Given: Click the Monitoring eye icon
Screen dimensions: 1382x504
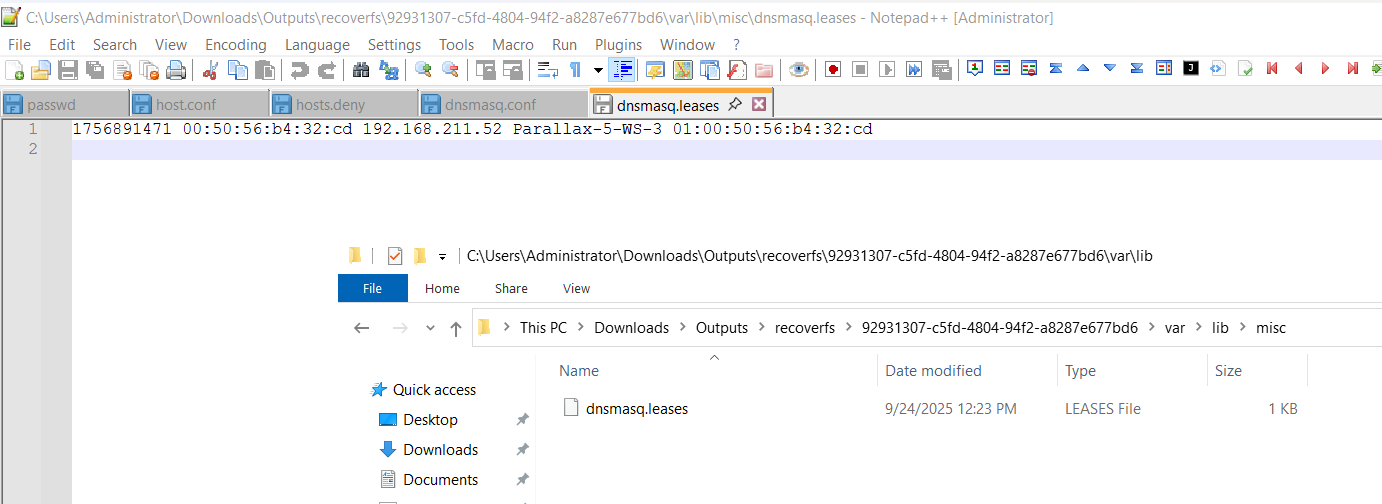Looking at the screenshot, I should coord(798,69).
